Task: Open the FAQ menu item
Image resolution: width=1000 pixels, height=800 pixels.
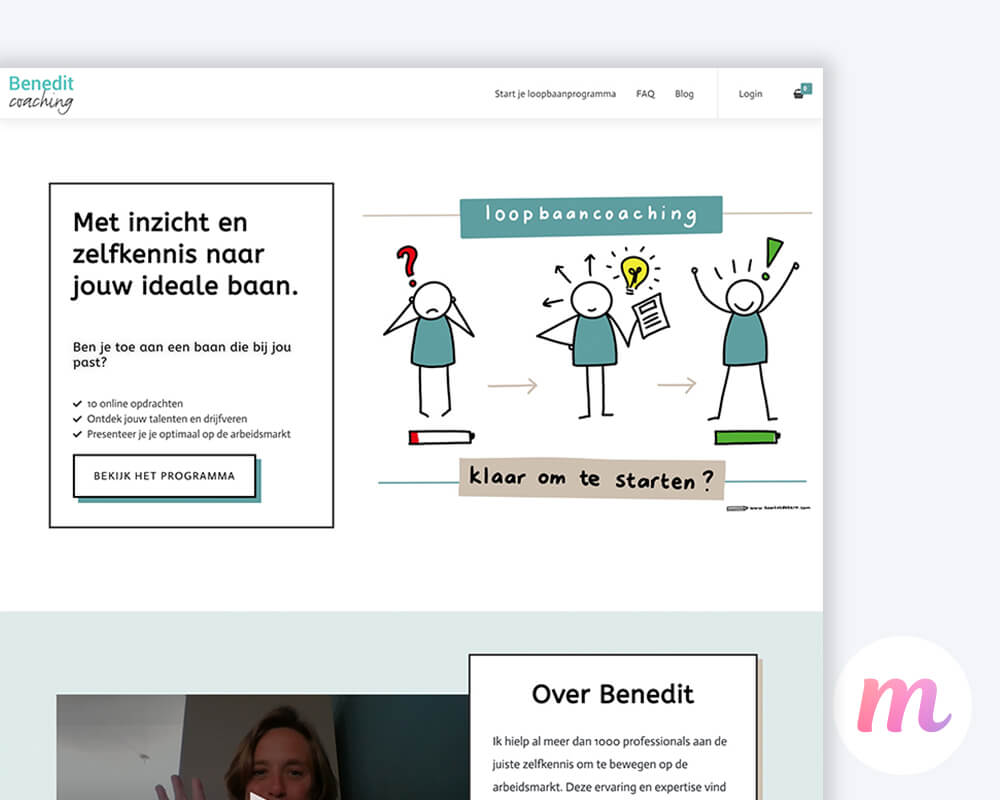Action: tap(645, 94)
